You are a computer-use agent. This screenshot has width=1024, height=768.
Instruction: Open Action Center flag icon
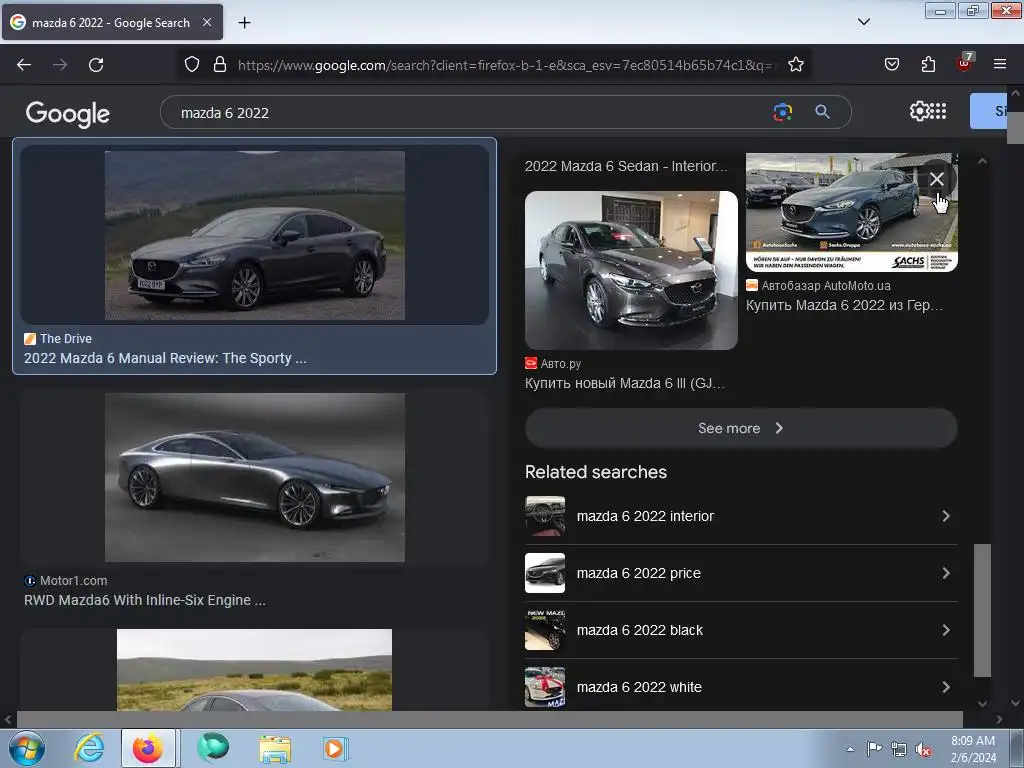point(874,749)
